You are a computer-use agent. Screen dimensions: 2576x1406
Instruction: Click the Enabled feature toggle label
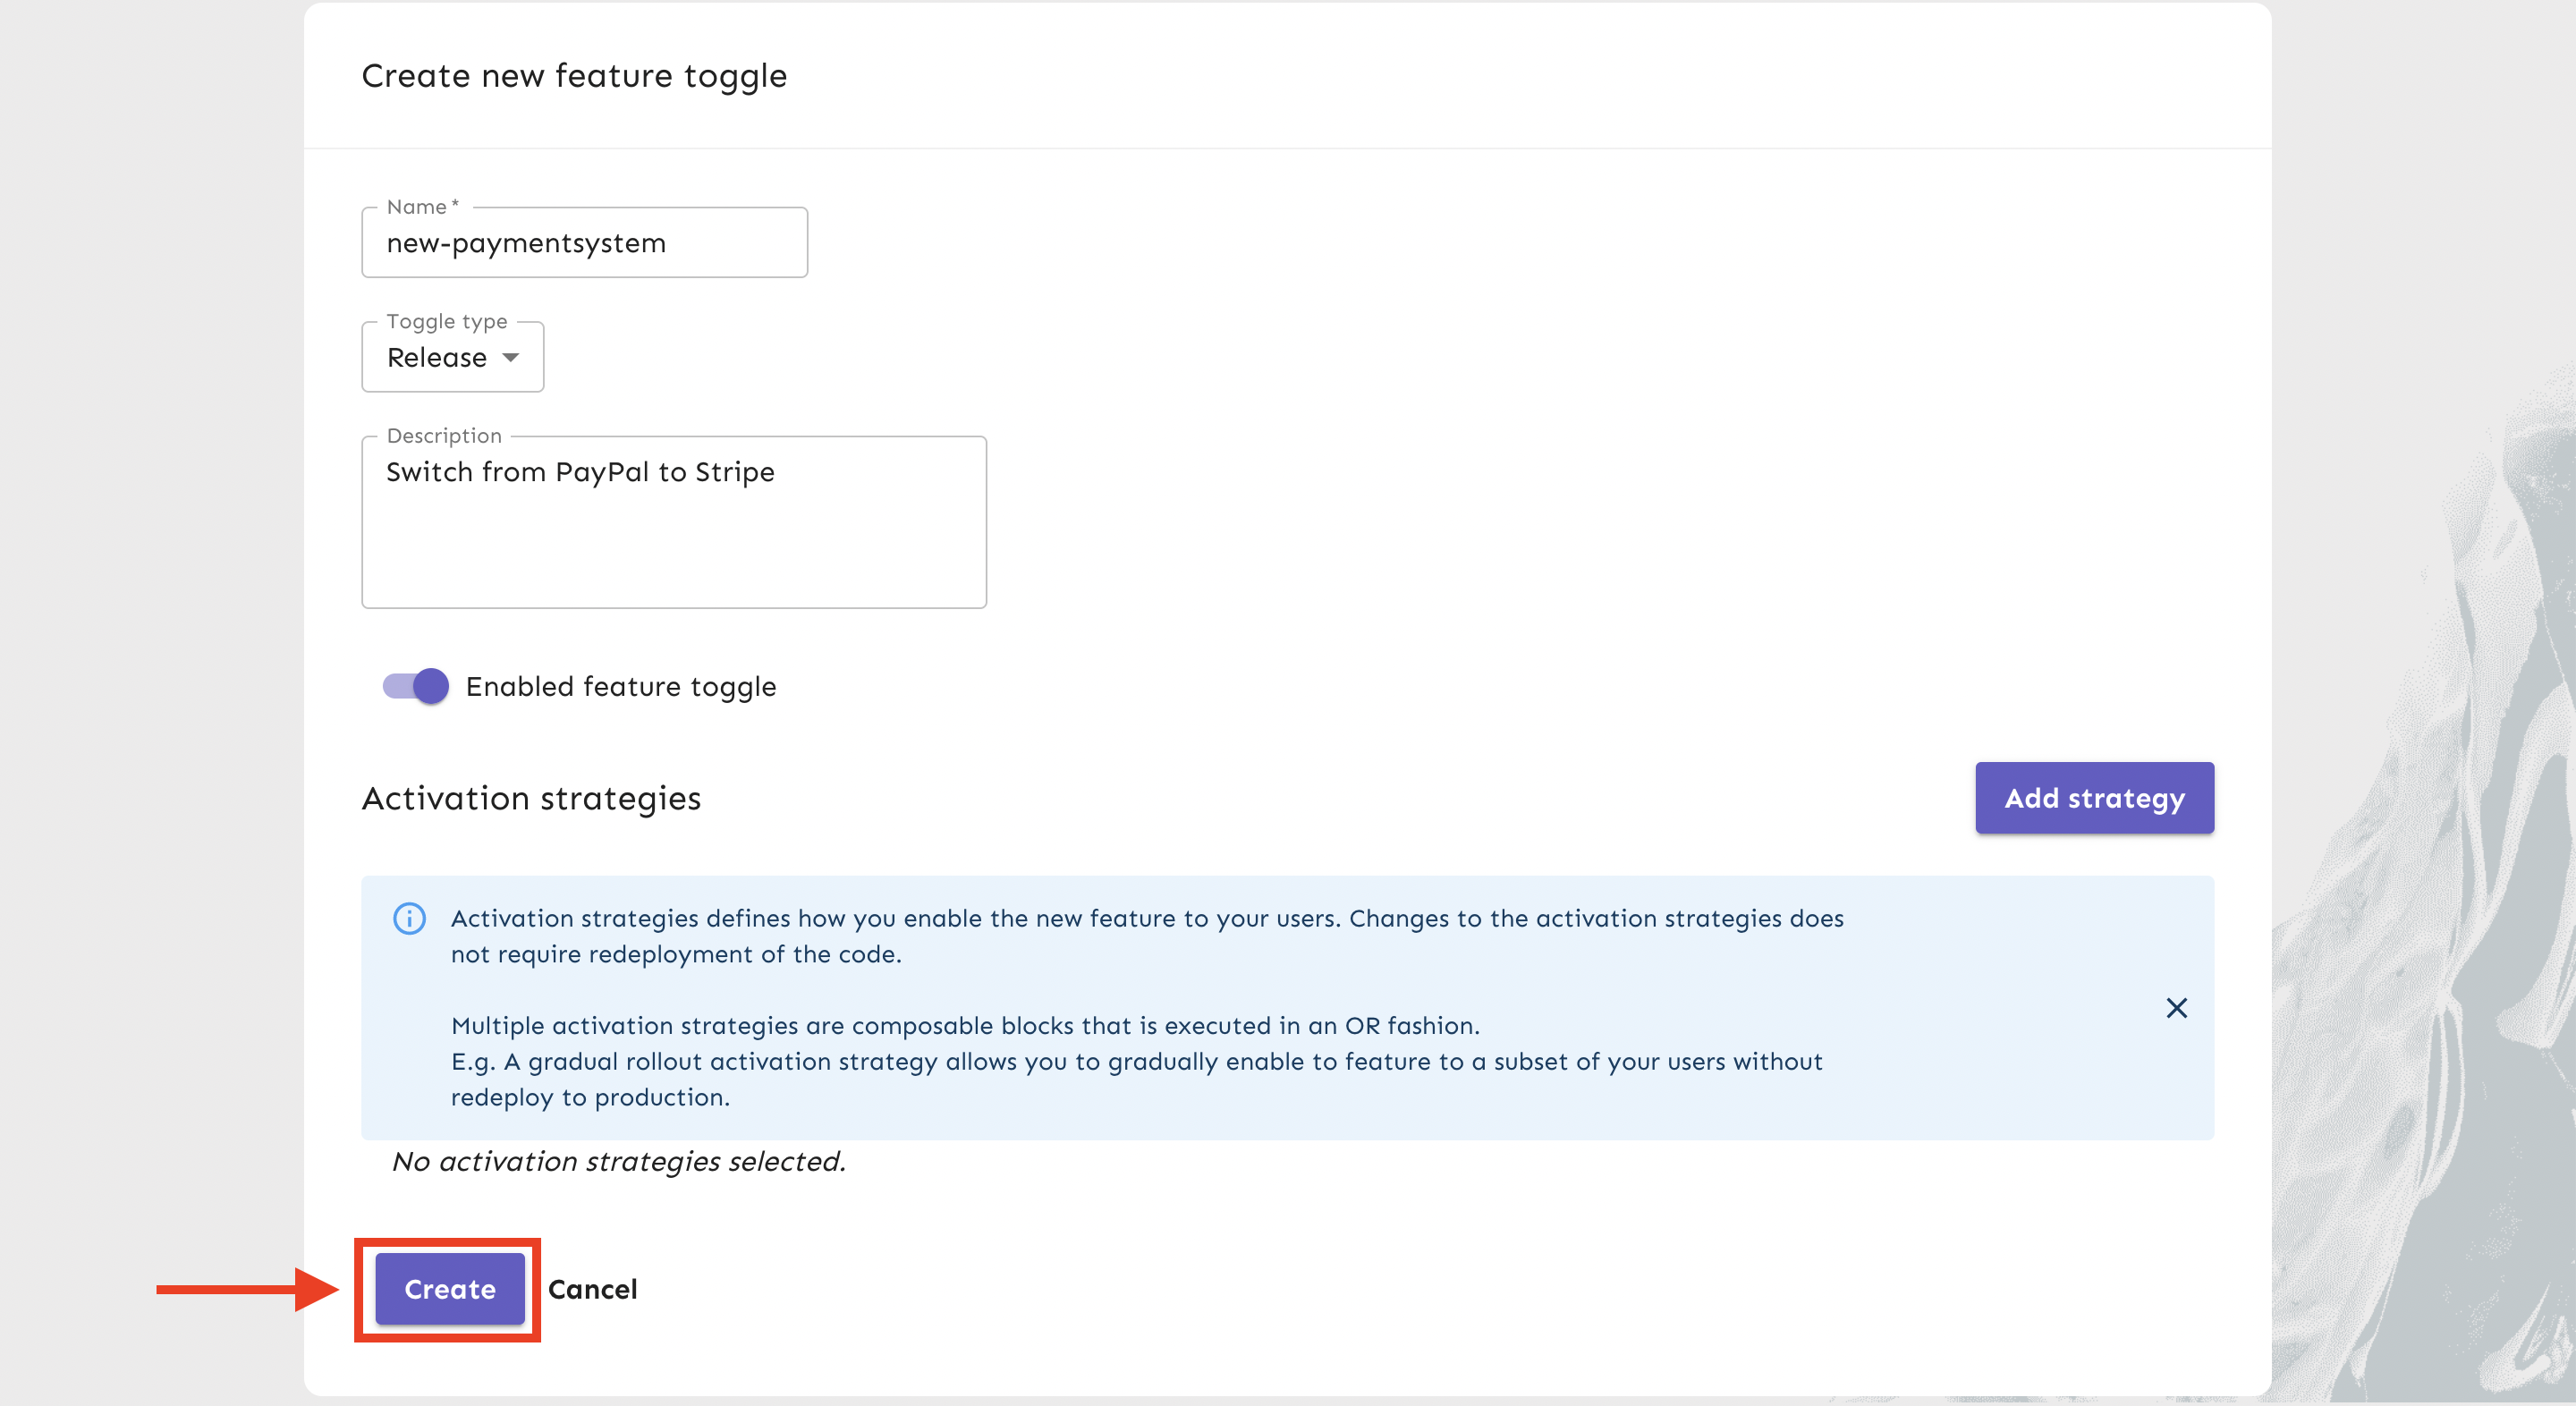click(621, 687)
